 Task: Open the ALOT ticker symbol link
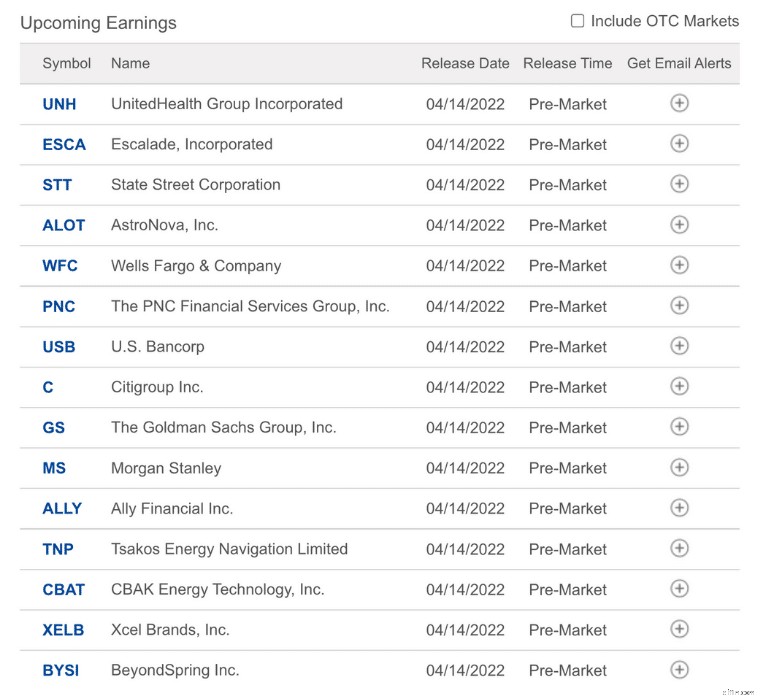(64, 225)
